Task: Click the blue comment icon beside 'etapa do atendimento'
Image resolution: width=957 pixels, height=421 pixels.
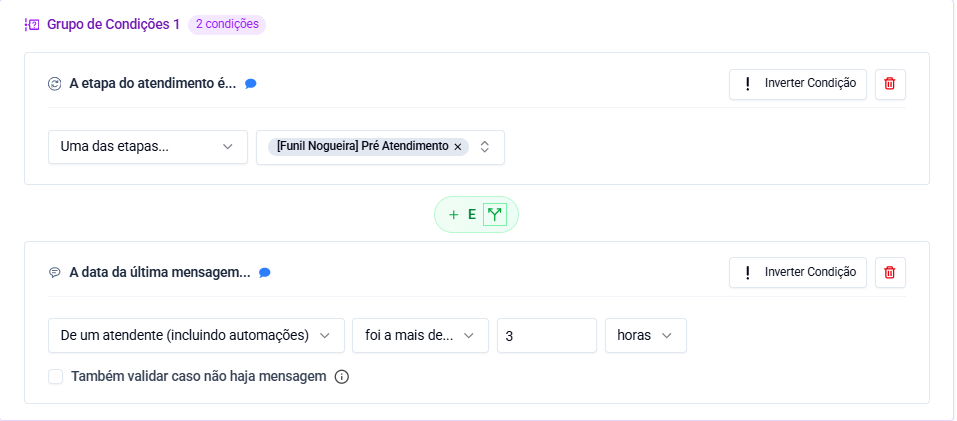Action: 251,84
